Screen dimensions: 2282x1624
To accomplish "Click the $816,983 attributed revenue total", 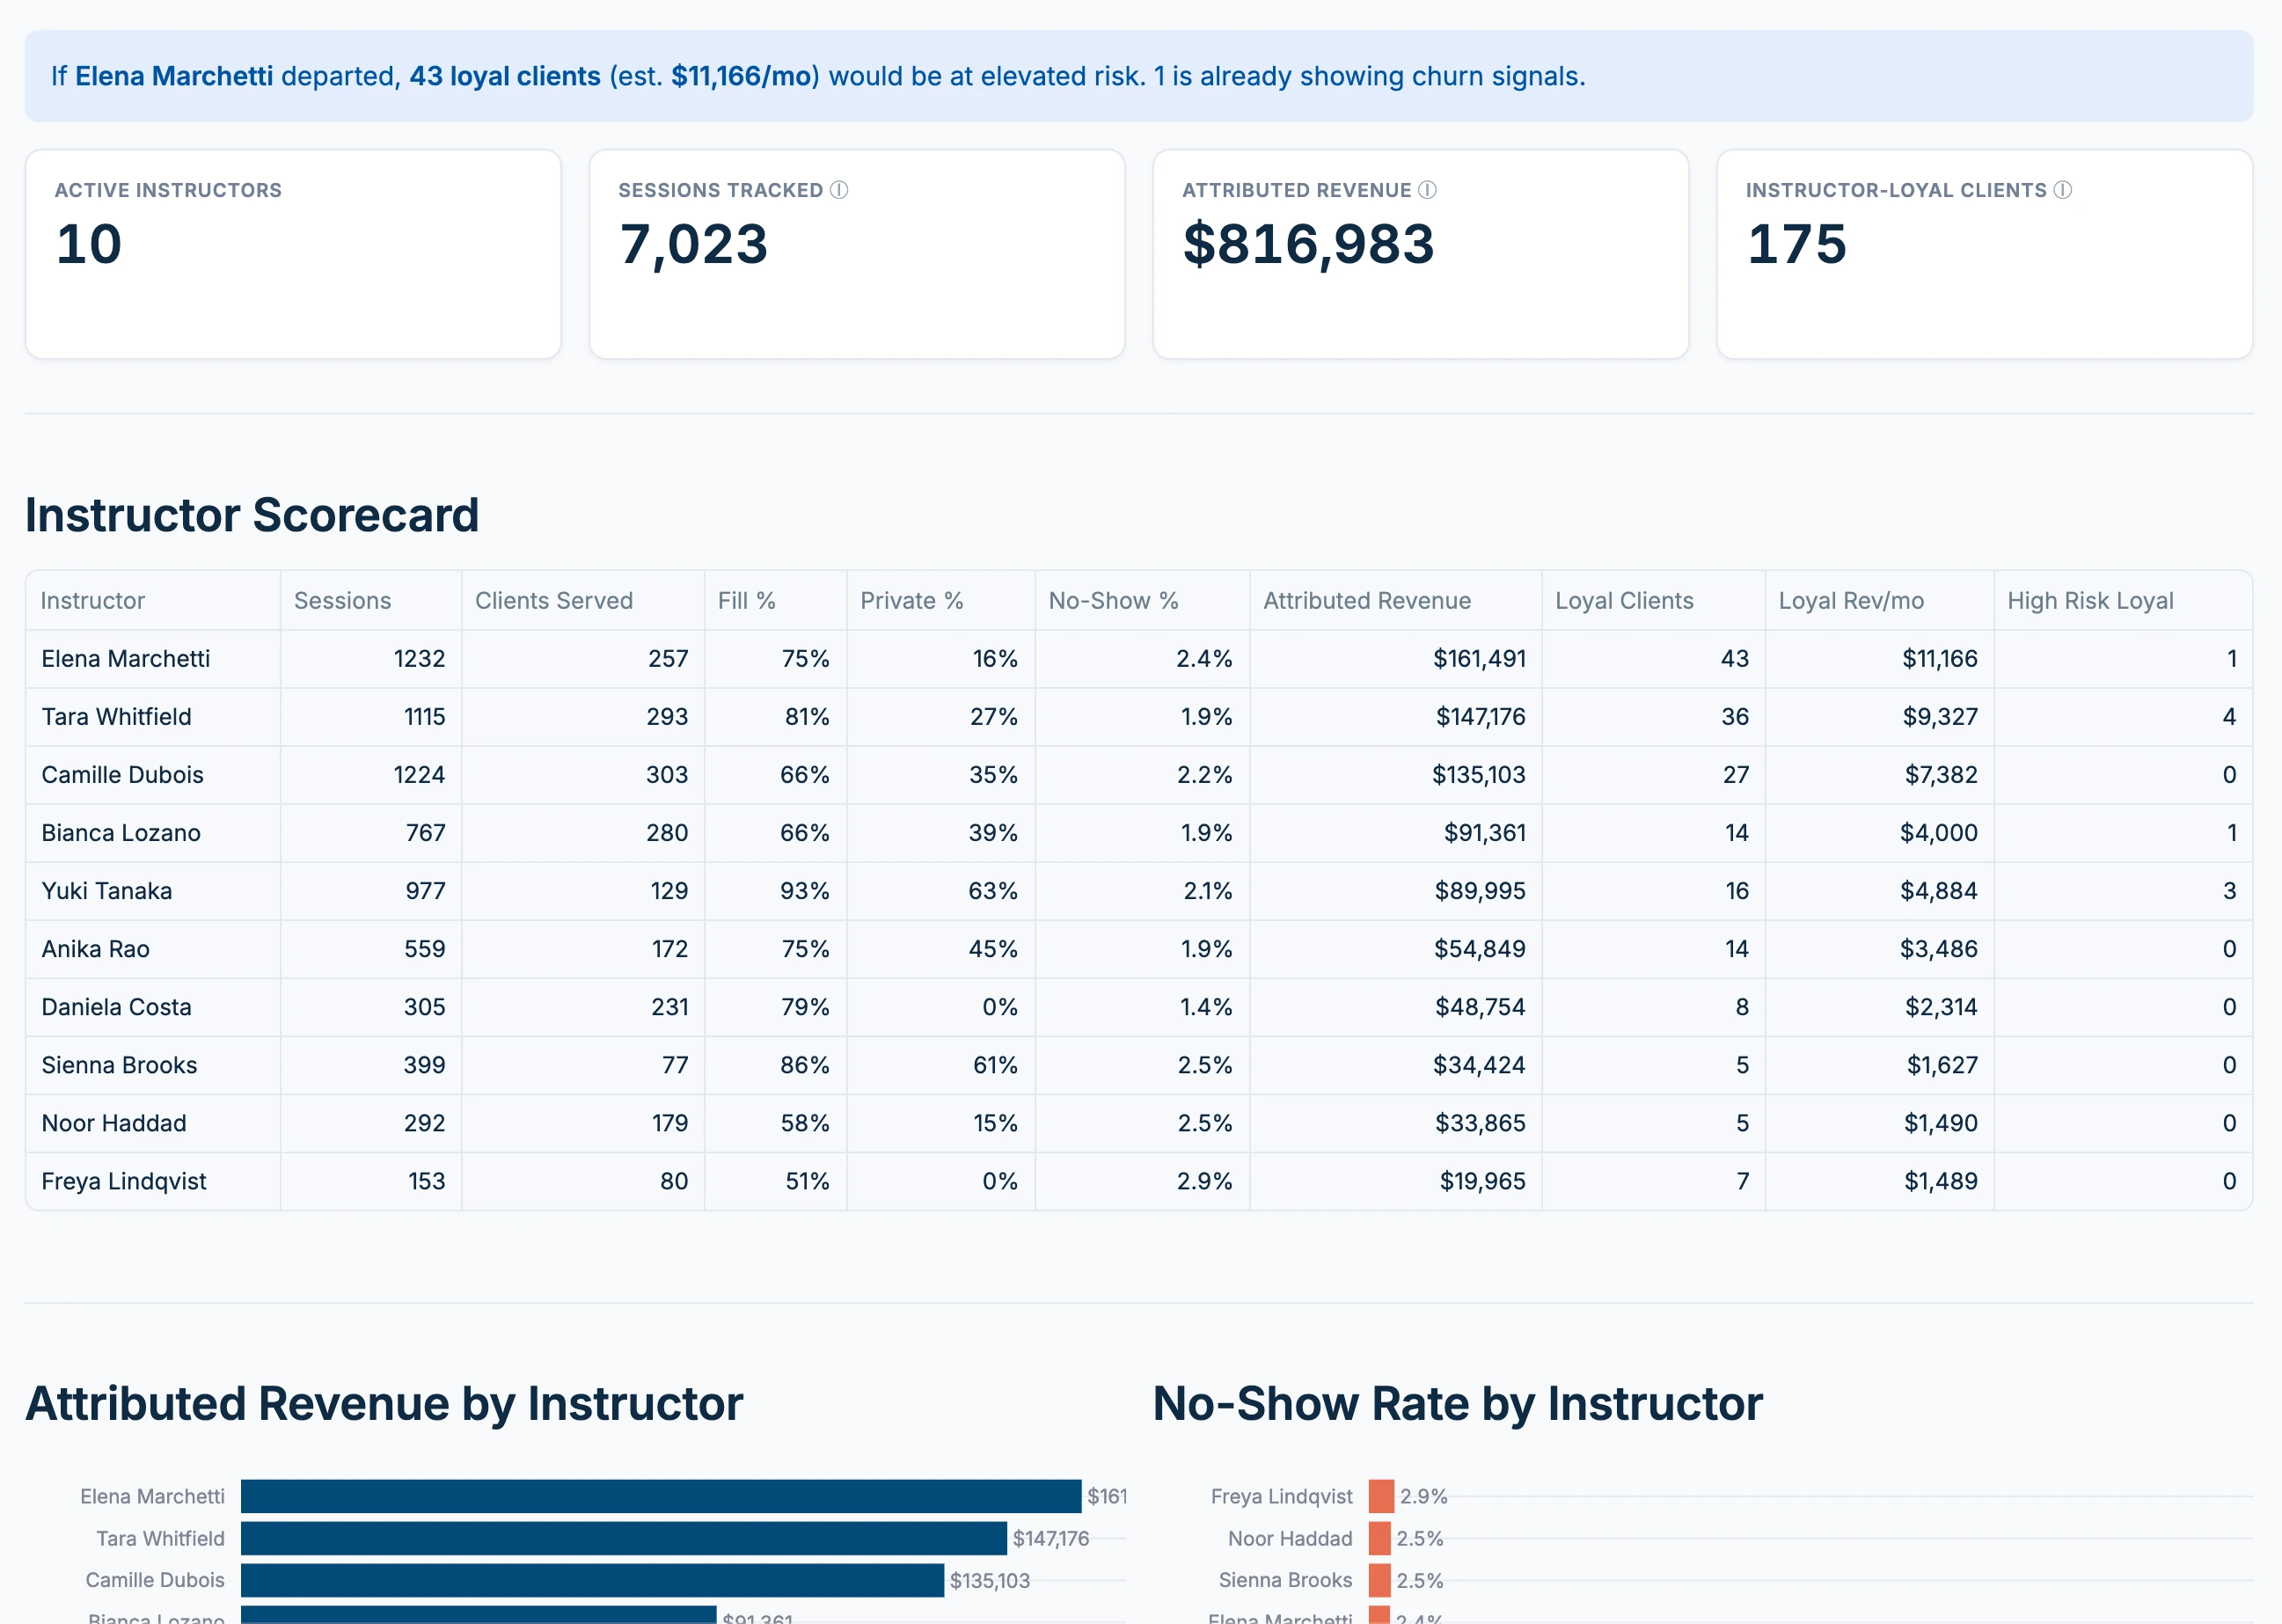I will point(1308,244).
